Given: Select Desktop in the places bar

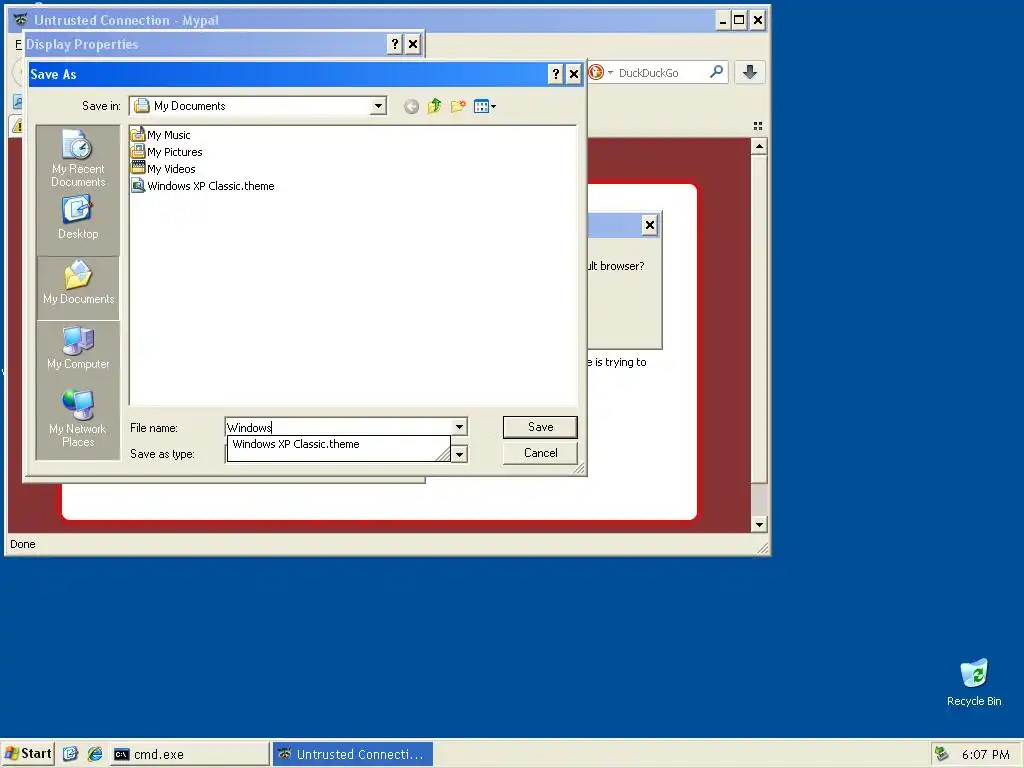Looking at the screenshot, I should [78, 219].
